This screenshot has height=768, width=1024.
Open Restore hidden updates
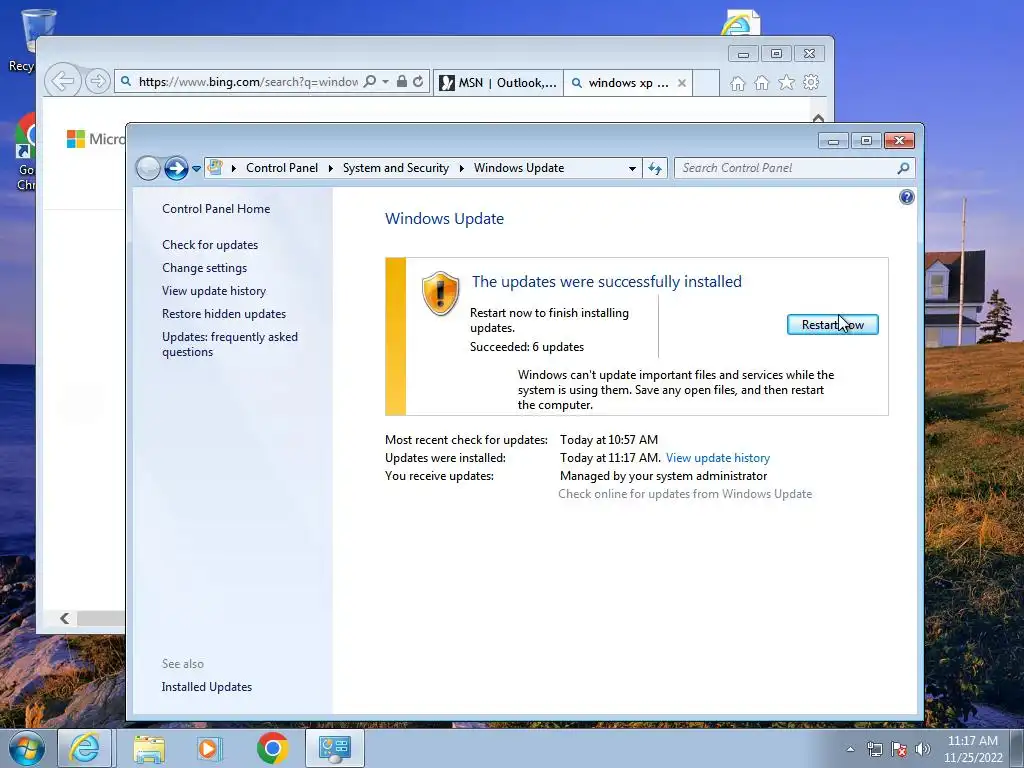tap(224, 313)
